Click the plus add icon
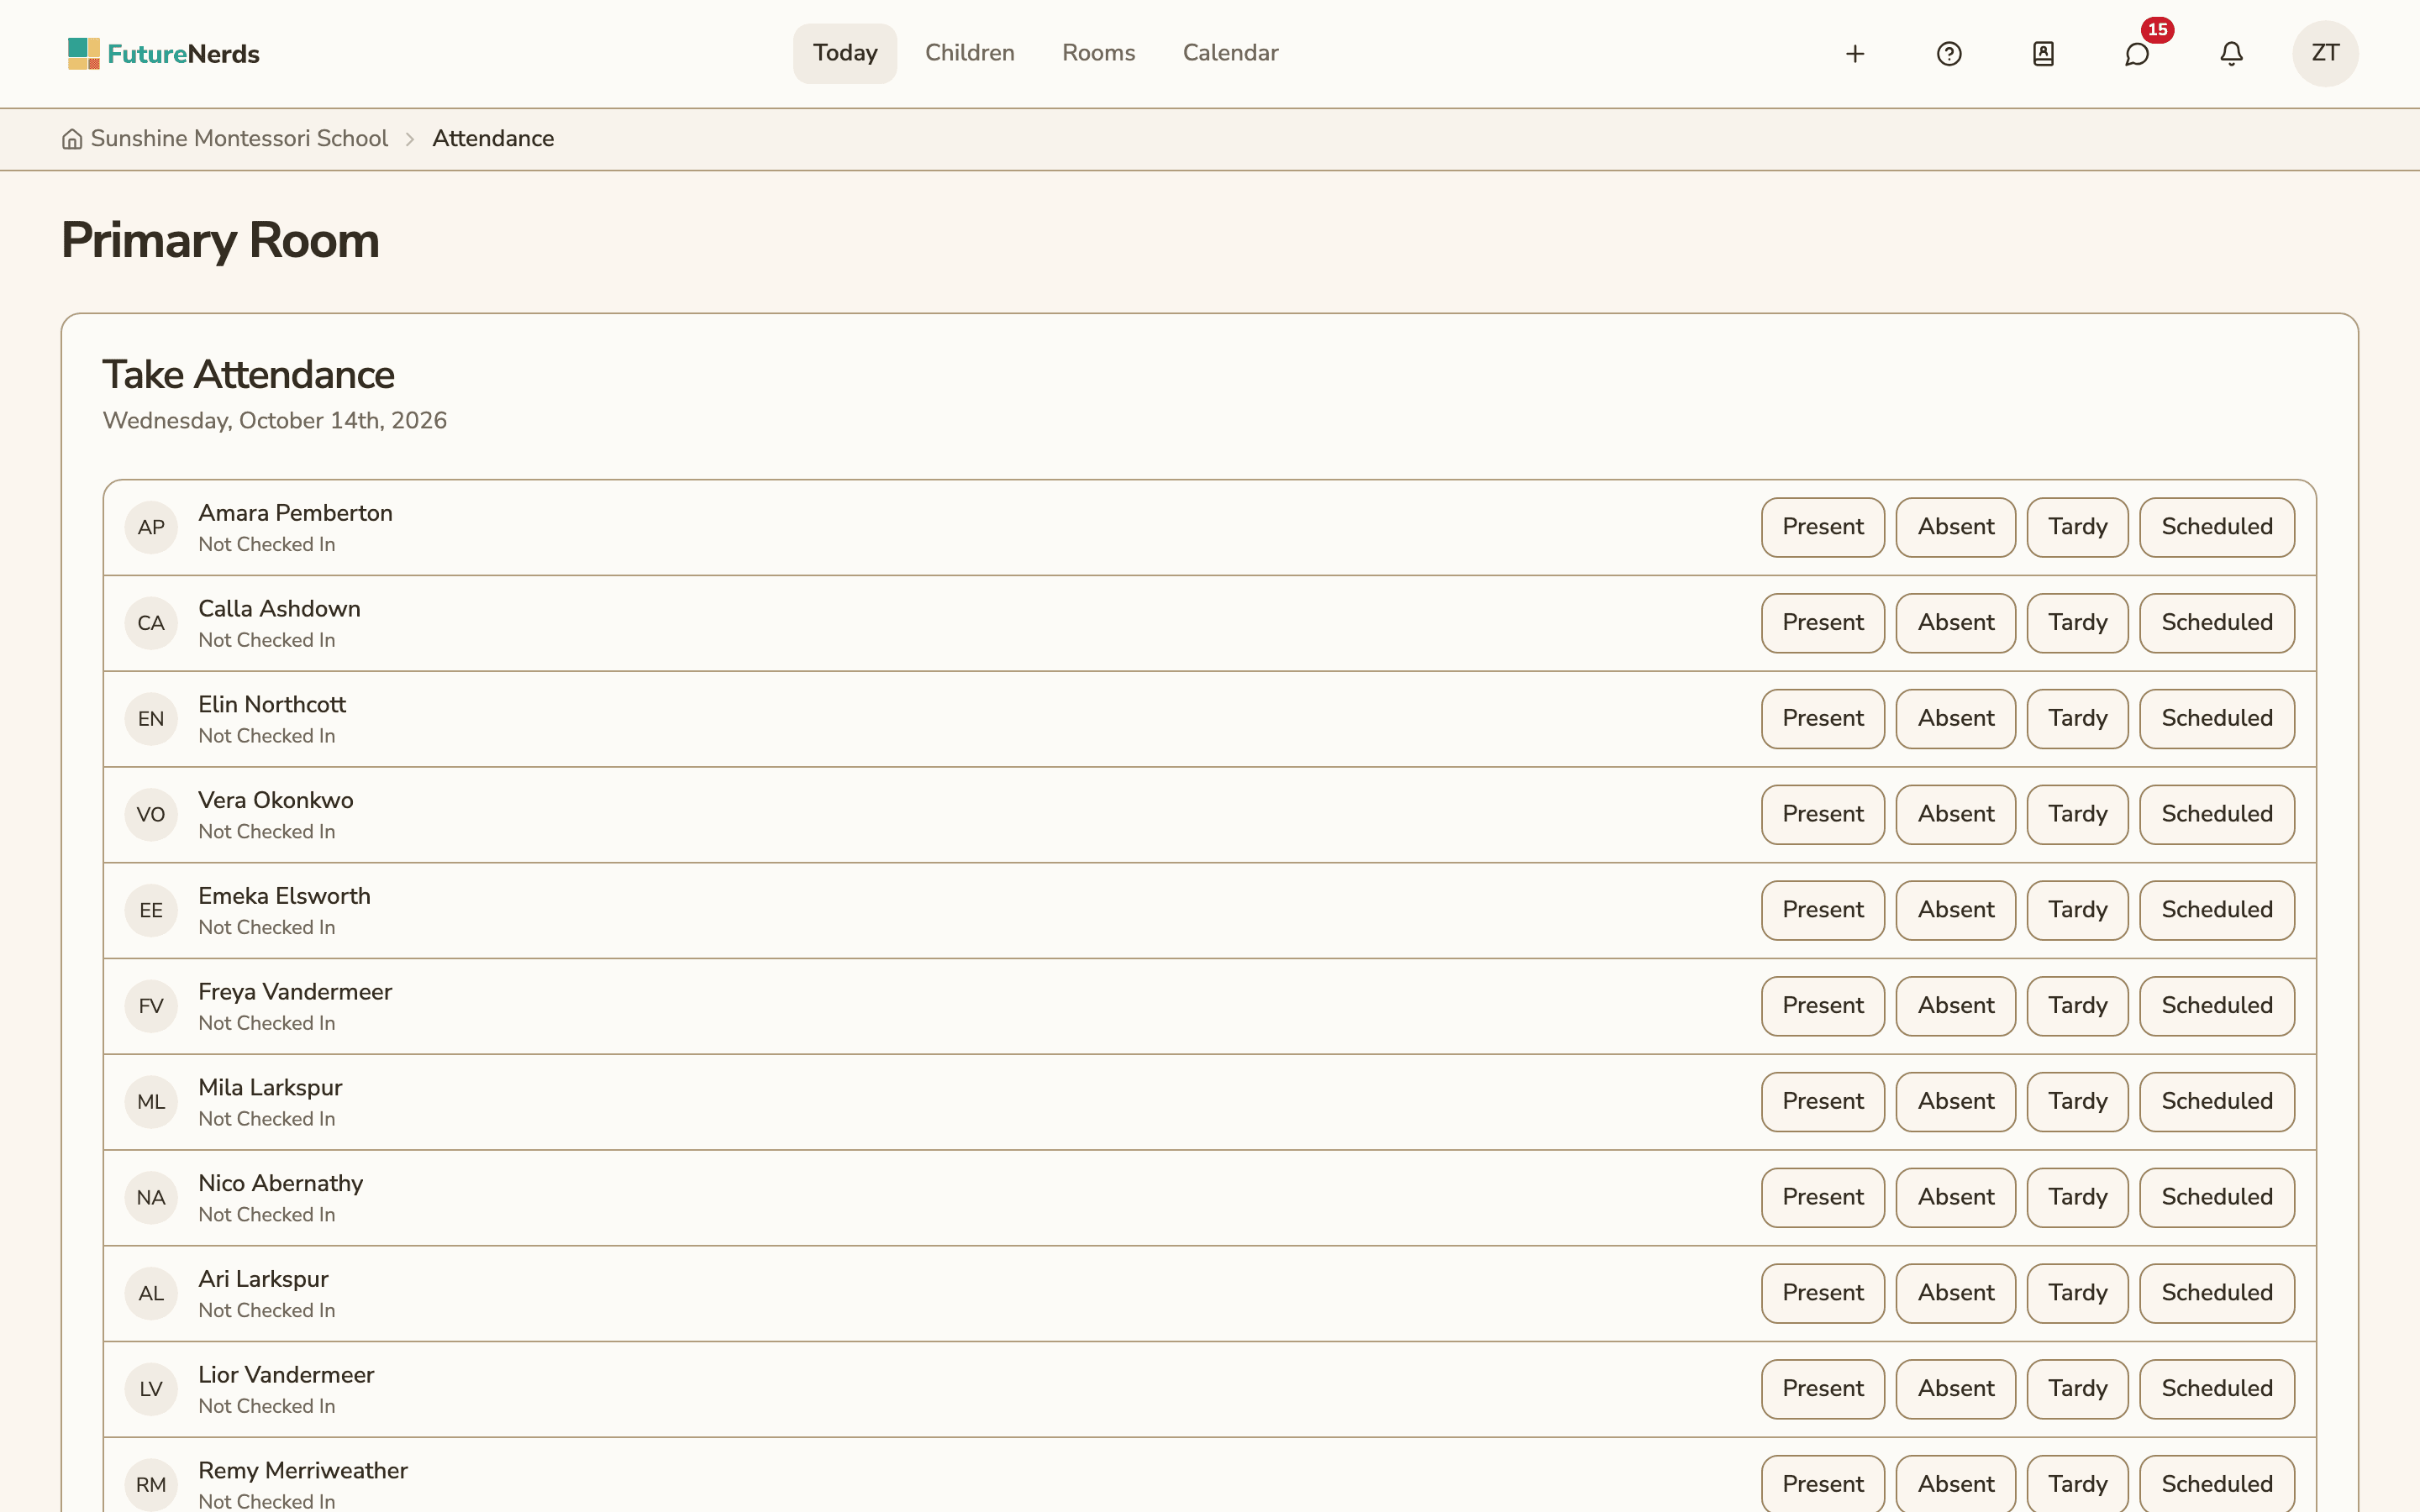Screen dimensions: 2420x1512 click(x=1855, y=54)
